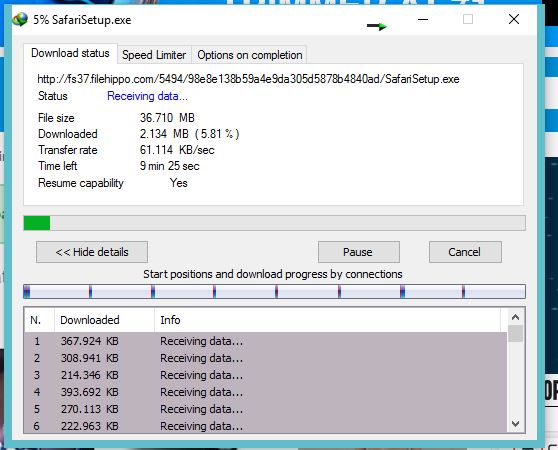Minimize the SafariSetup.exe download window
This screenshot has width=558, height=450.
click(x=422, y=19)
